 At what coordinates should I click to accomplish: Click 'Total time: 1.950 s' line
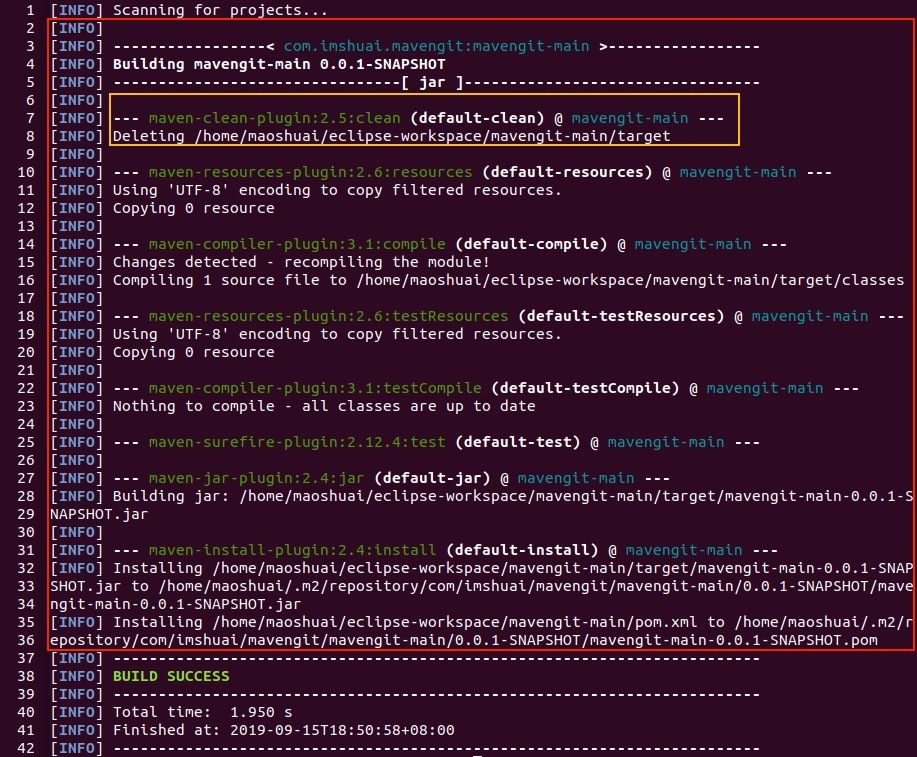[x=202, y=712]
